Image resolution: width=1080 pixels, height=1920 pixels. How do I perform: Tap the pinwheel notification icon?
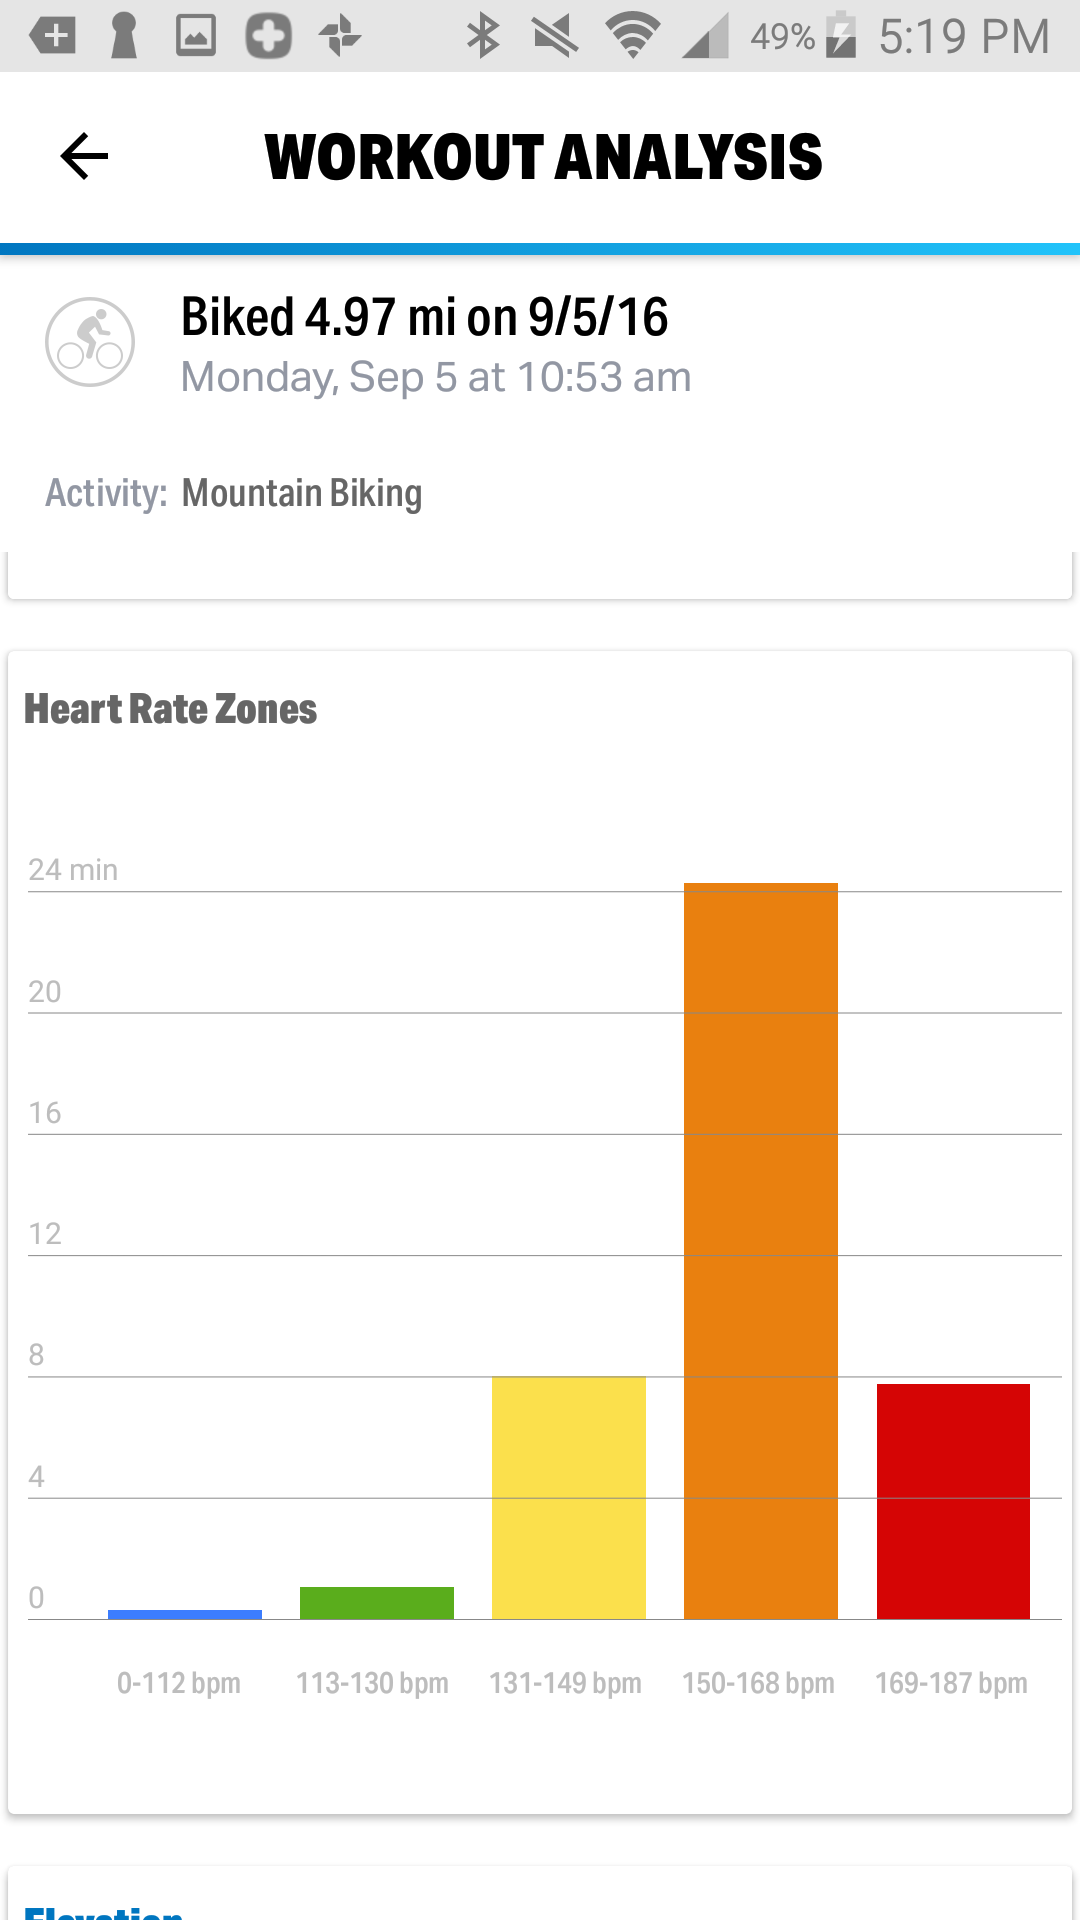click(340, 36)
